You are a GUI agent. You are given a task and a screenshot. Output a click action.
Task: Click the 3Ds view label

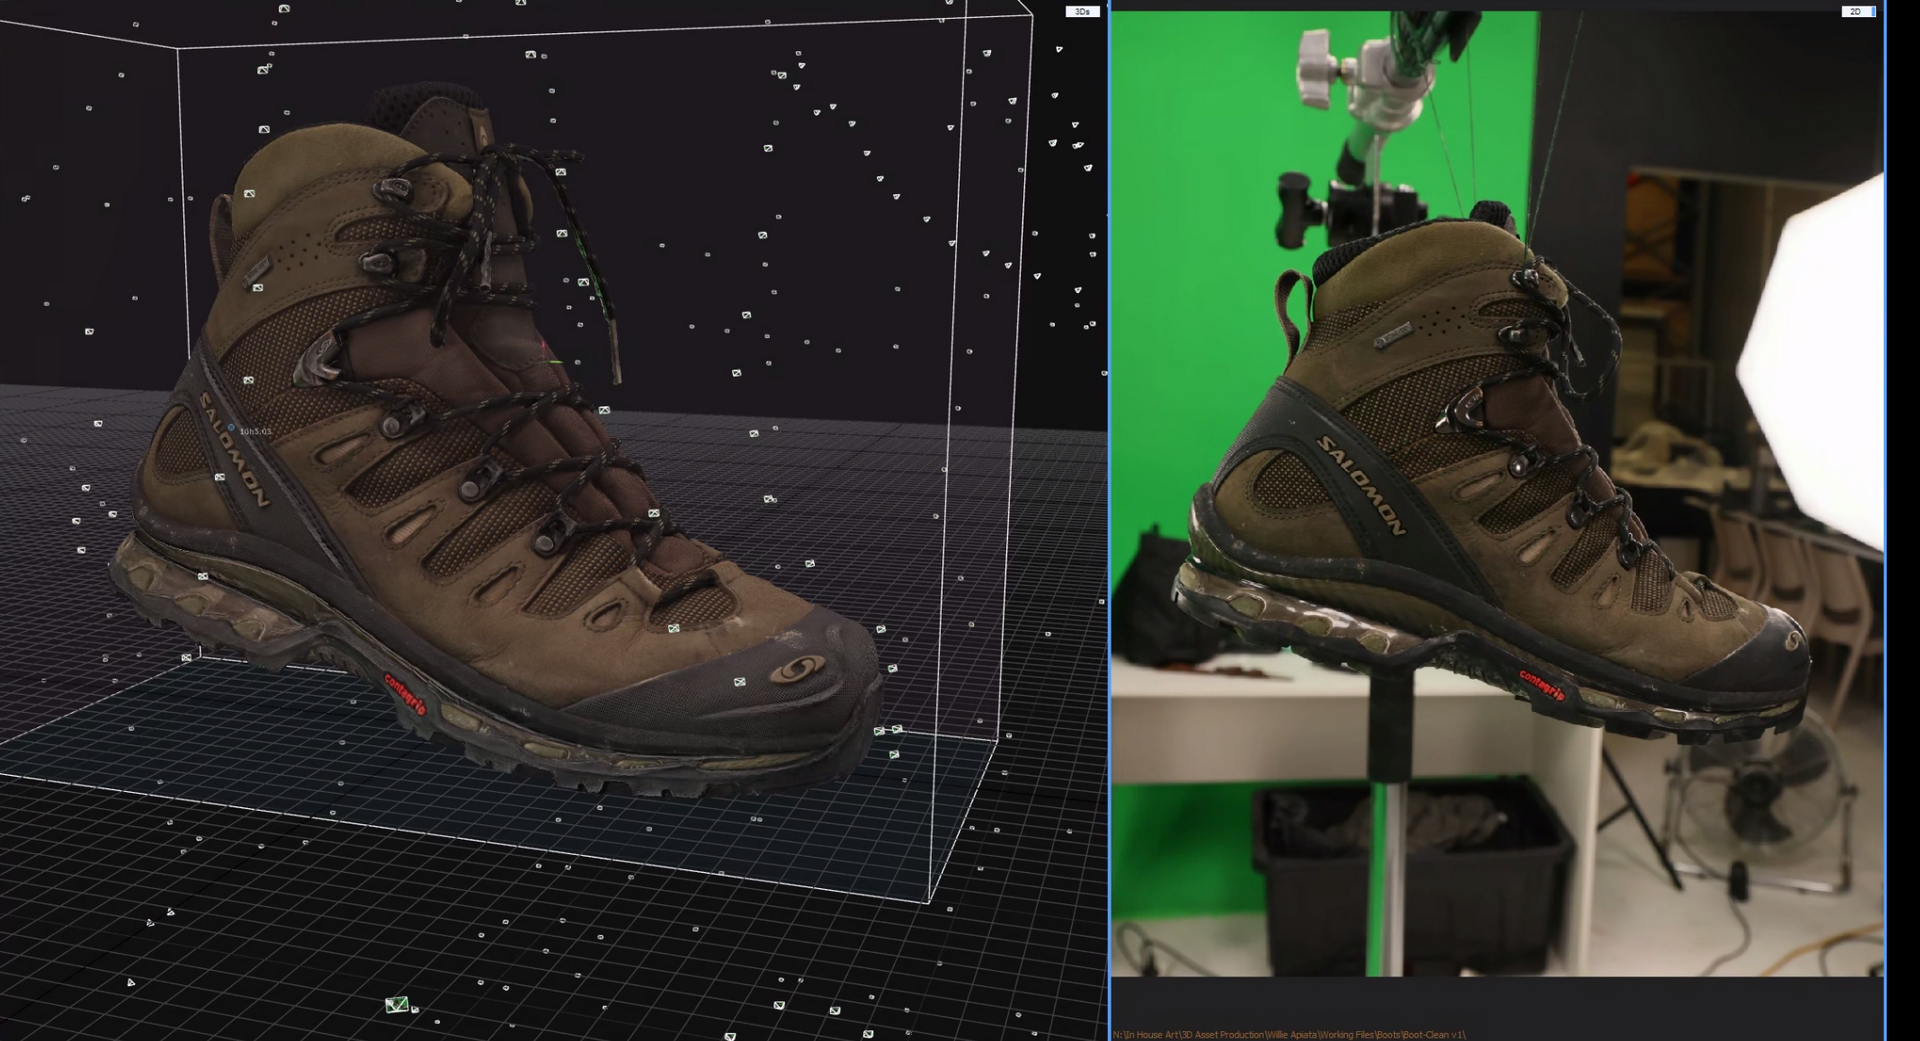click(x=1082, y=12)
